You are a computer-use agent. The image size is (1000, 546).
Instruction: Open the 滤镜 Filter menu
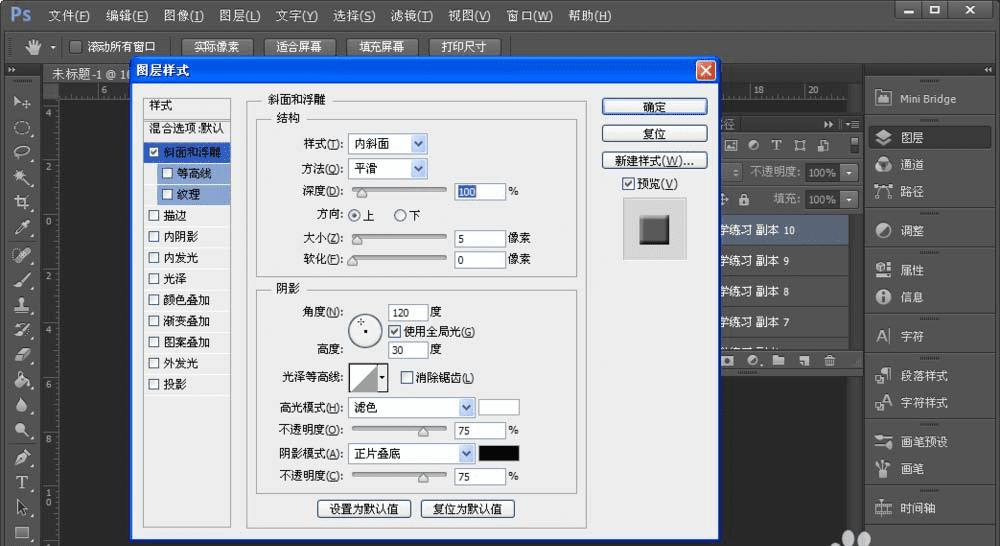click(411, 16)
